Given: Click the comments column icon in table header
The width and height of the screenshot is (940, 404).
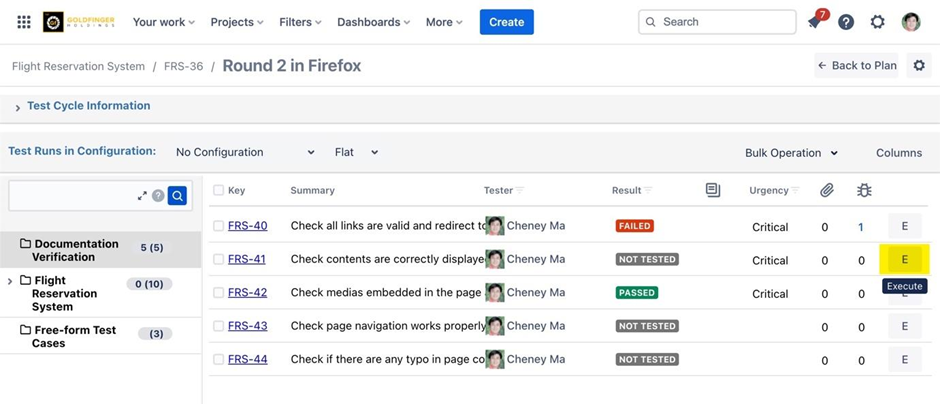Looking at the screenshot, I should point(713,190).
